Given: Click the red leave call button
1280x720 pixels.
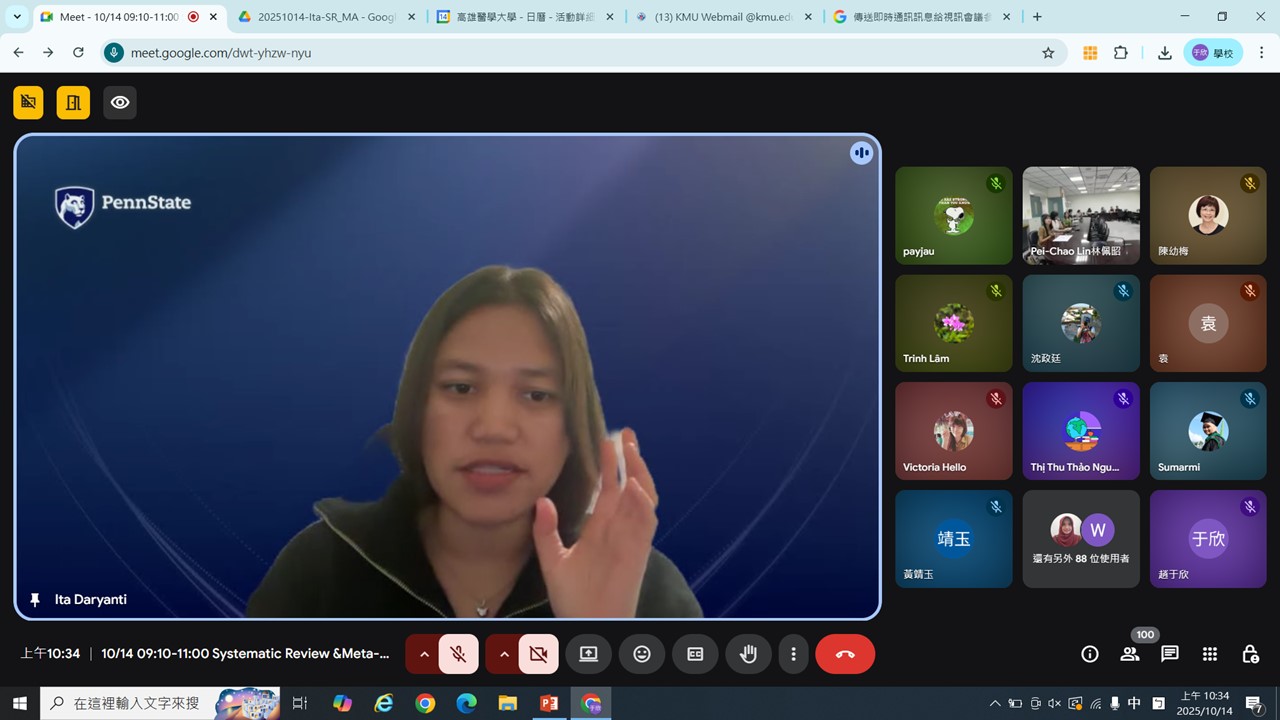Looking at the screenshot, I should 845,654.
